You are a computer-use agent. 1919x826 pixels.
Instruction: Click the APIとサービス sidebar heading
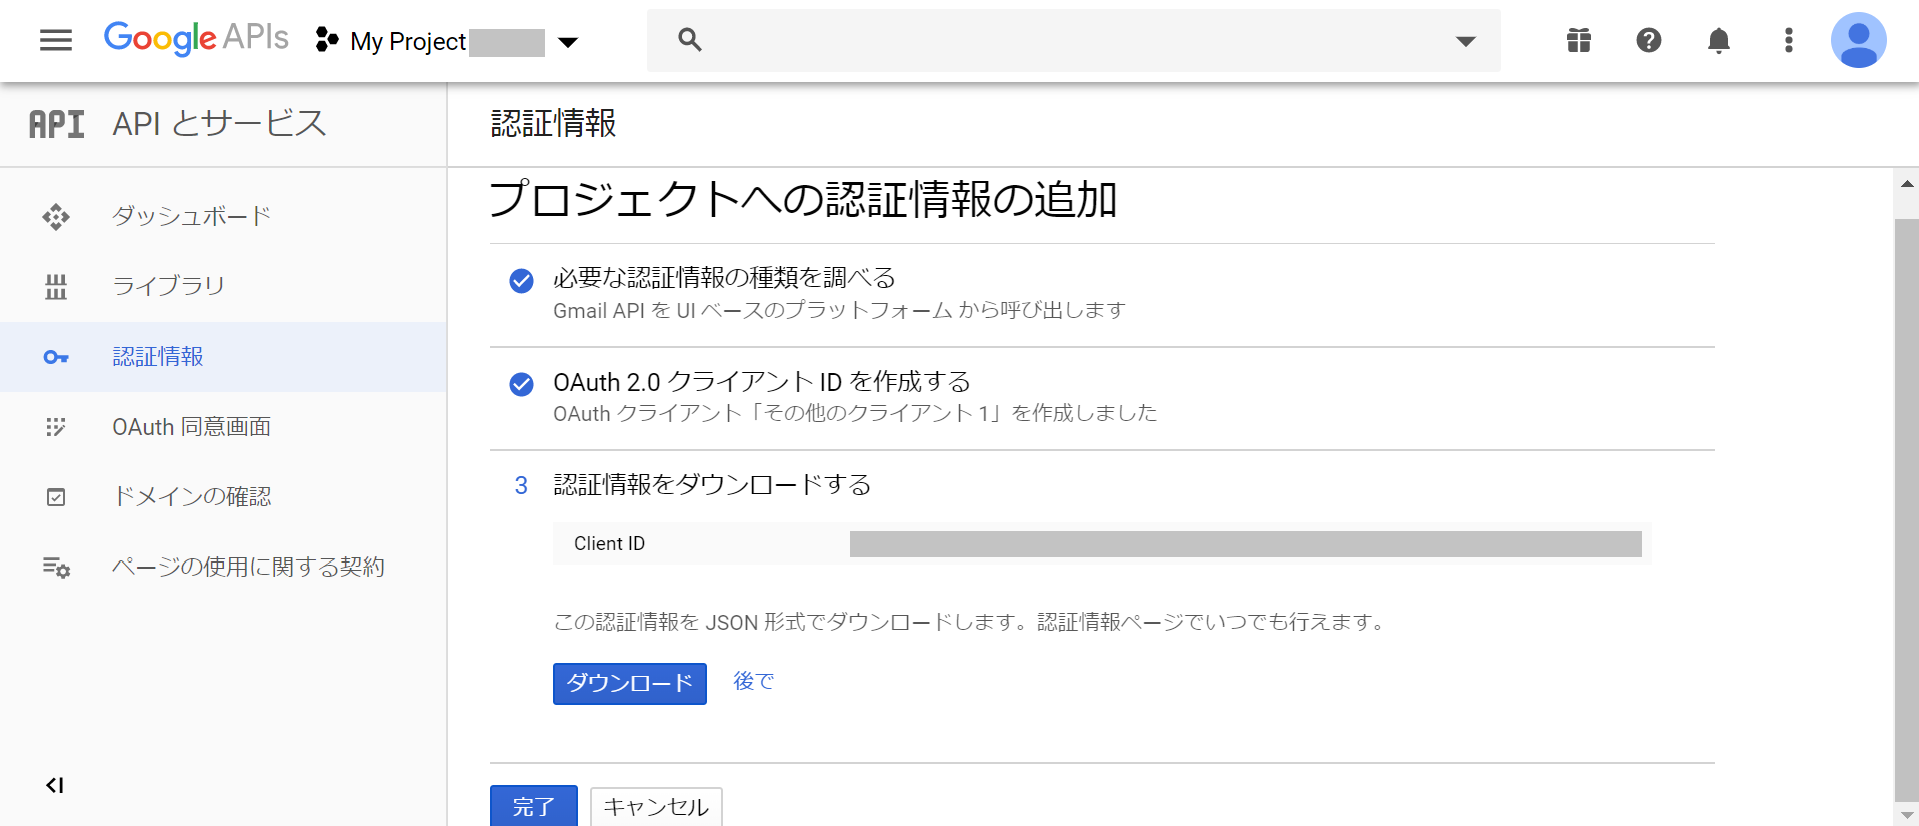pyautogui.click(x=219, y=124)
